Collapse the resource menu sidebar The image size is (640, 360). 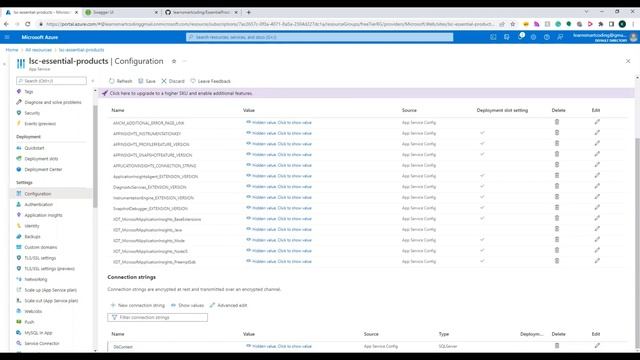[x=93, y=81]
